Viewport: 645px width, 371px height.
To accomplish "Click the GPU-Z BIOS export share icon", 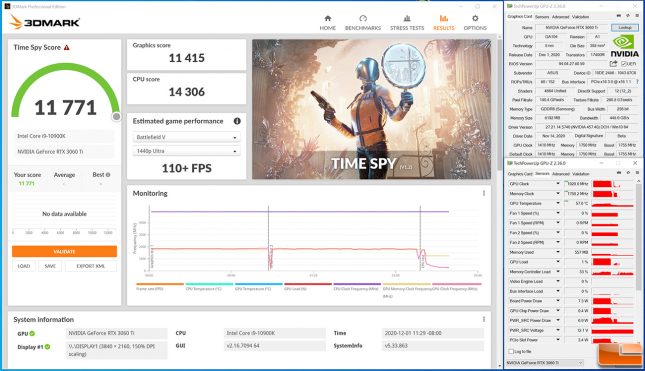I will (613, 64).
